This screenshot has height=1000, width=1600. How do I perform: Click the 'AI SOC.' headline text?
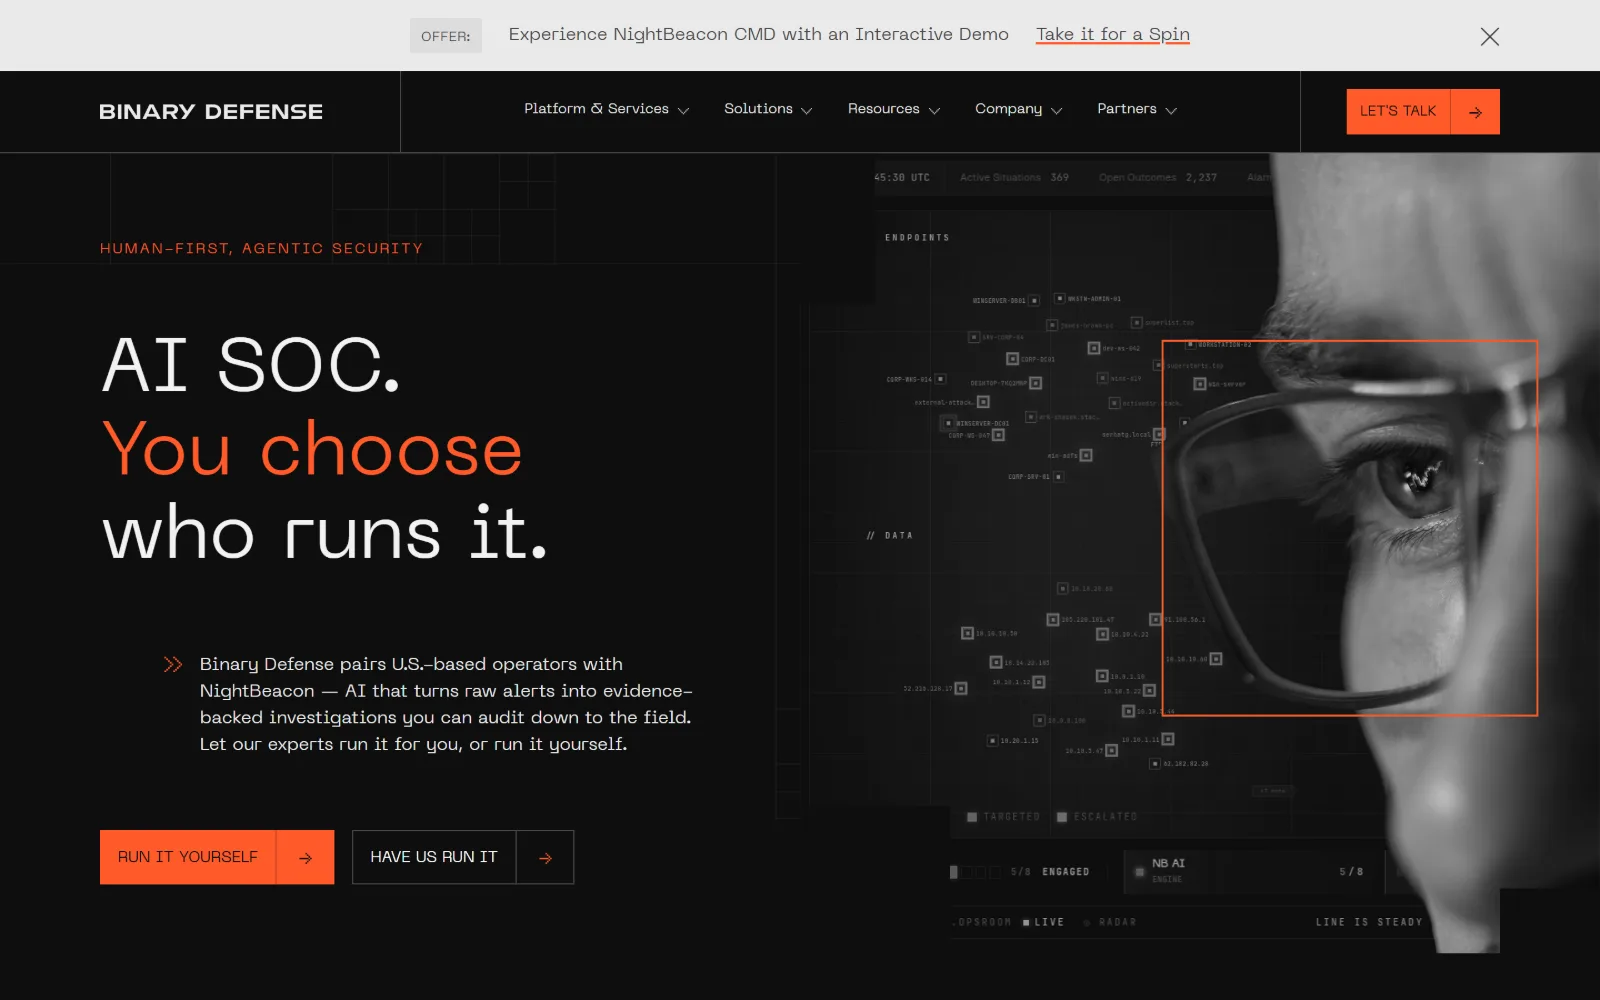coord(252,365)
